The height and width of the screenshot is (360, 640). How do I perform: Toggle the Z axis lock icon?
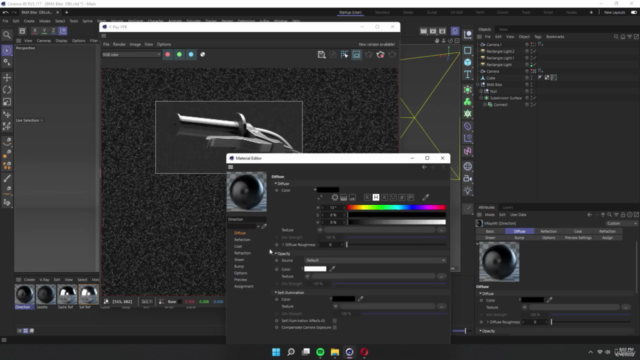pyautogui.click(x=53, y=31)
